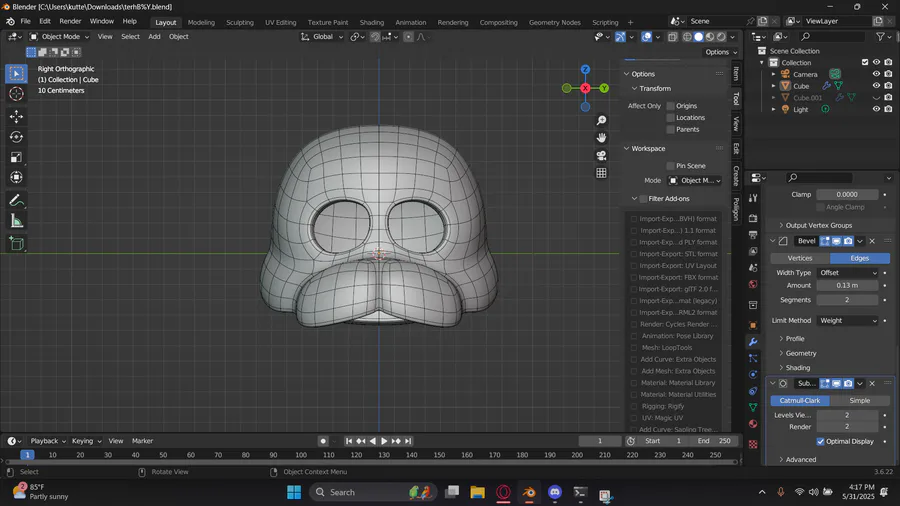
Task: Switch to the Shading workspace tab
Action: coord(371,22)
